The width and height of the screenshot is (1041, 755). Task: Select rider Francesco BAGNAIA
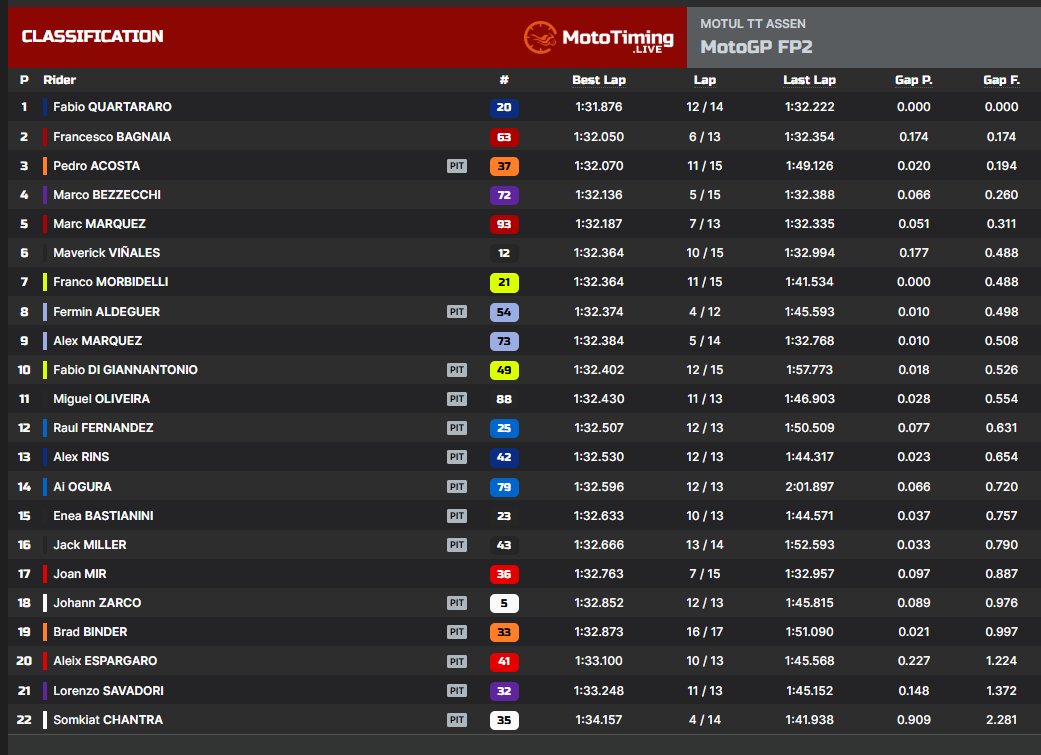[112, 137]
